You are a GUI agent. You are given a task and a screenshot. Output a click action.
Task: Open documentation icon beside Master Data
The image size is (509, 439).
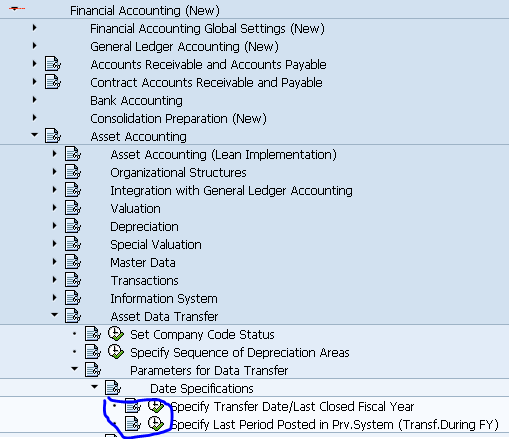click(73, 262)
